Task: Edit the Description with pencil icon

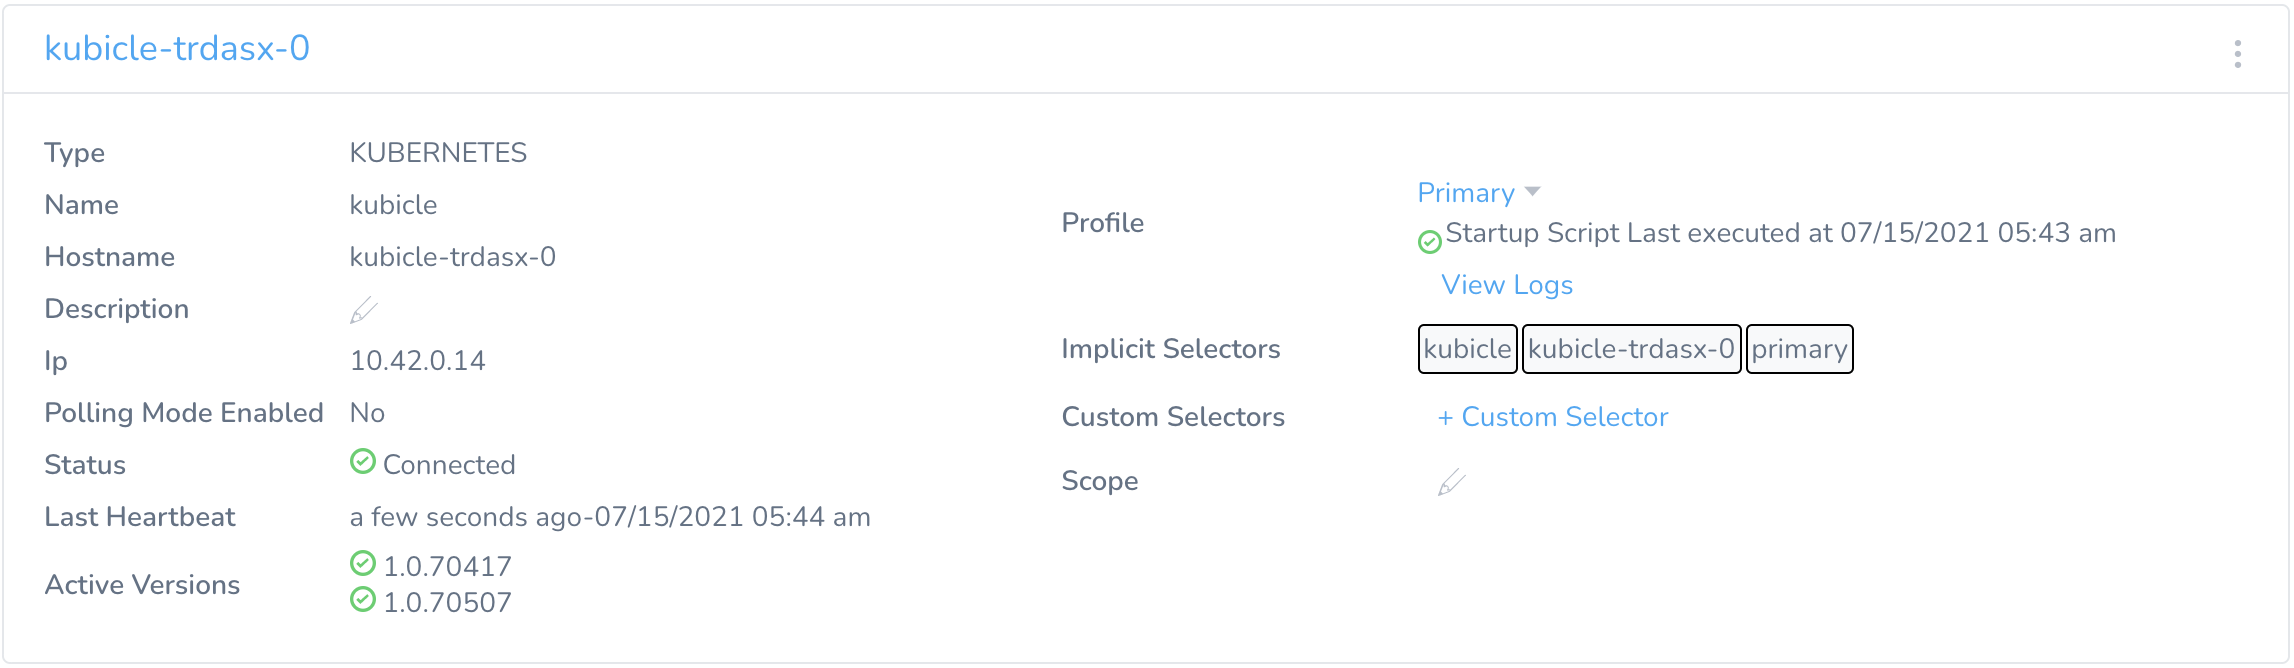Action: pyautogui.click(x=363, y=310)
